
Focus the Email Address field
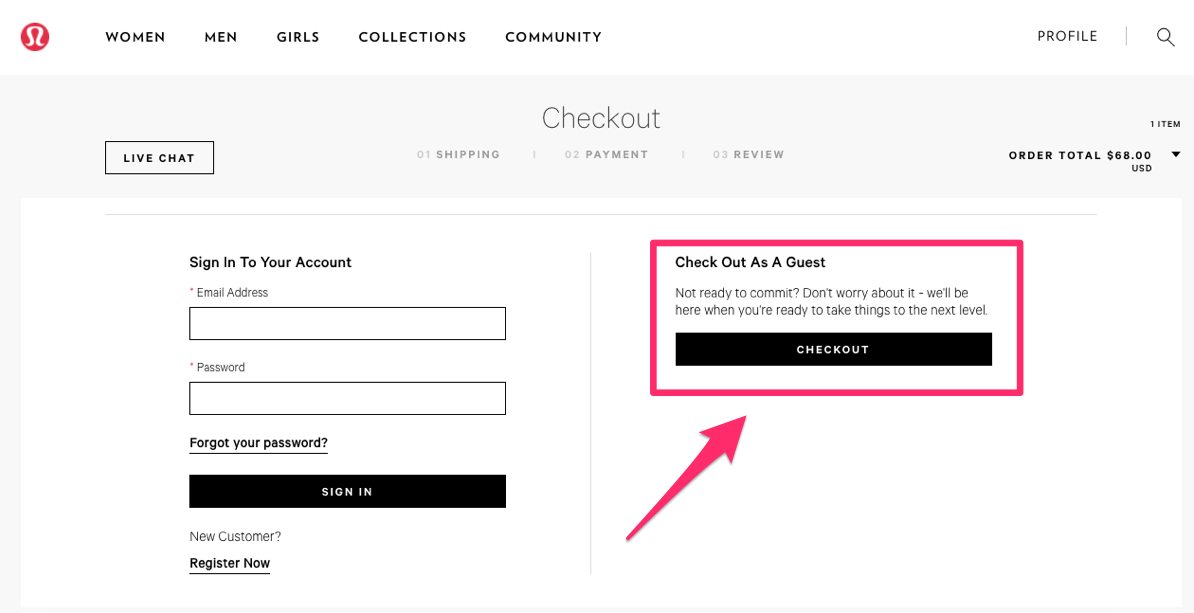(347, 324)
